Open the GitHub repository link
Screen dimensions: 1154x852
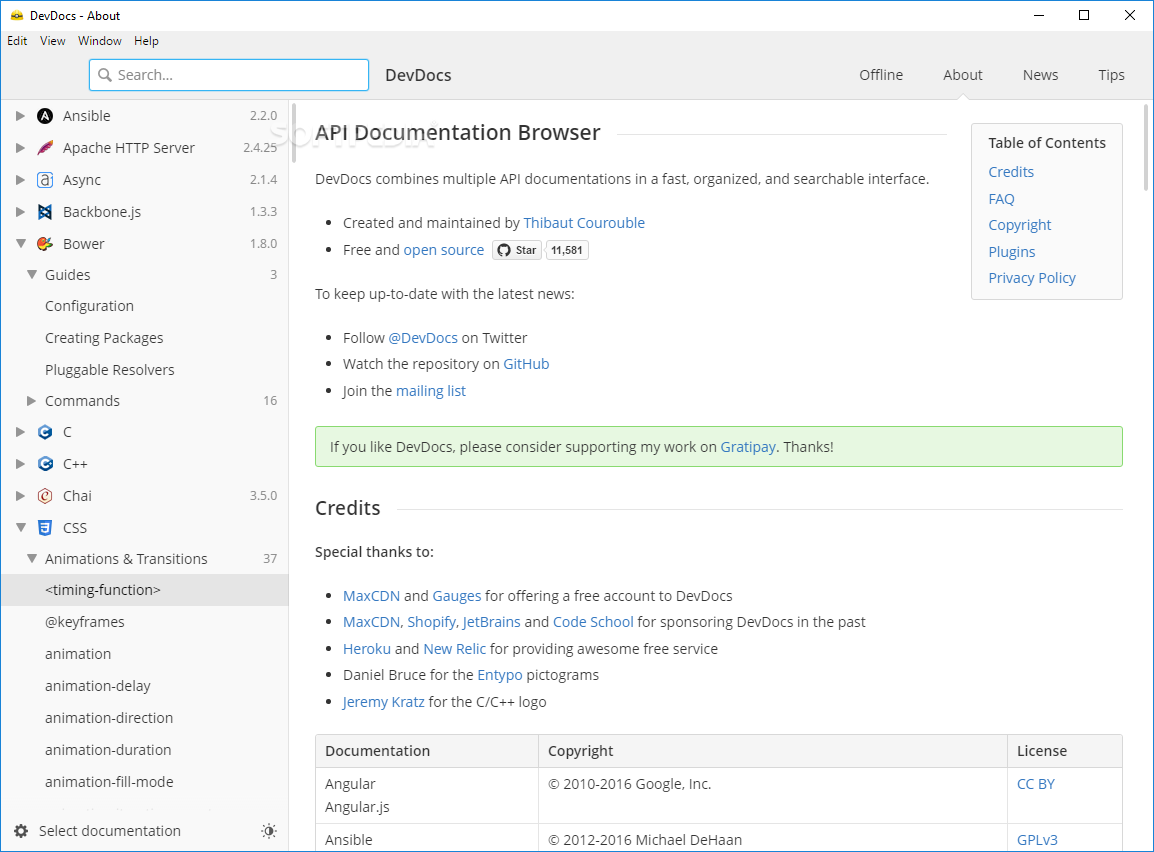coord(526,364)
